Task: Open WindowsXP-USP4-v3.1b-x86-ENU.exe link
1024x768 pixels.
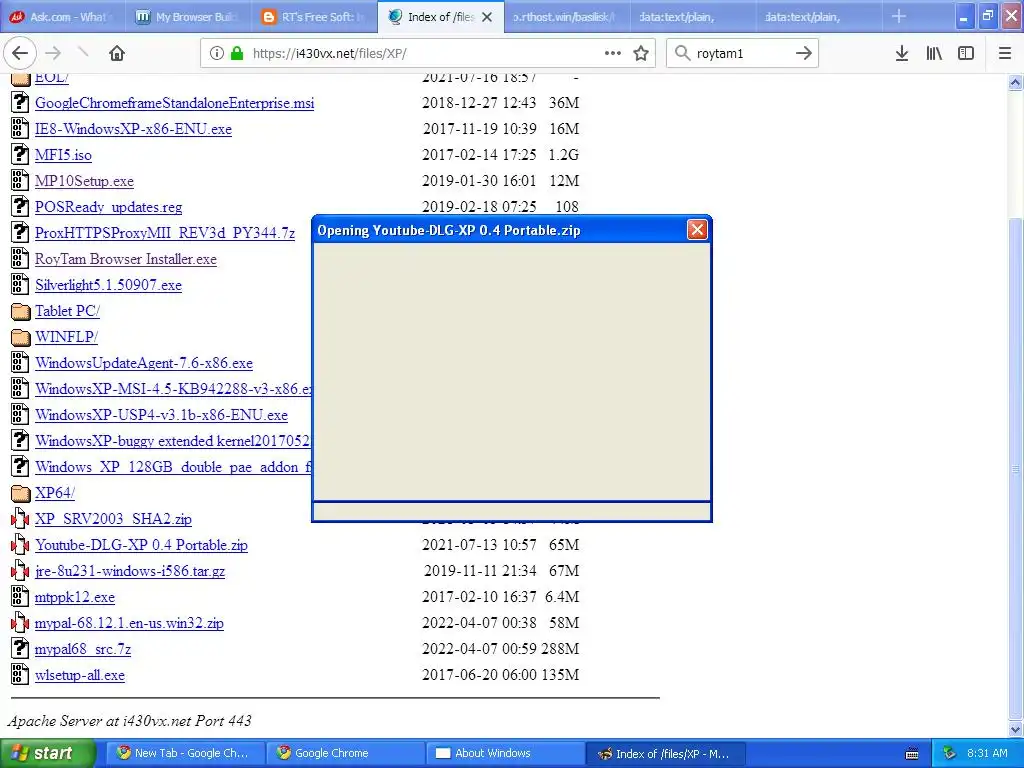Action: point(161,415)
